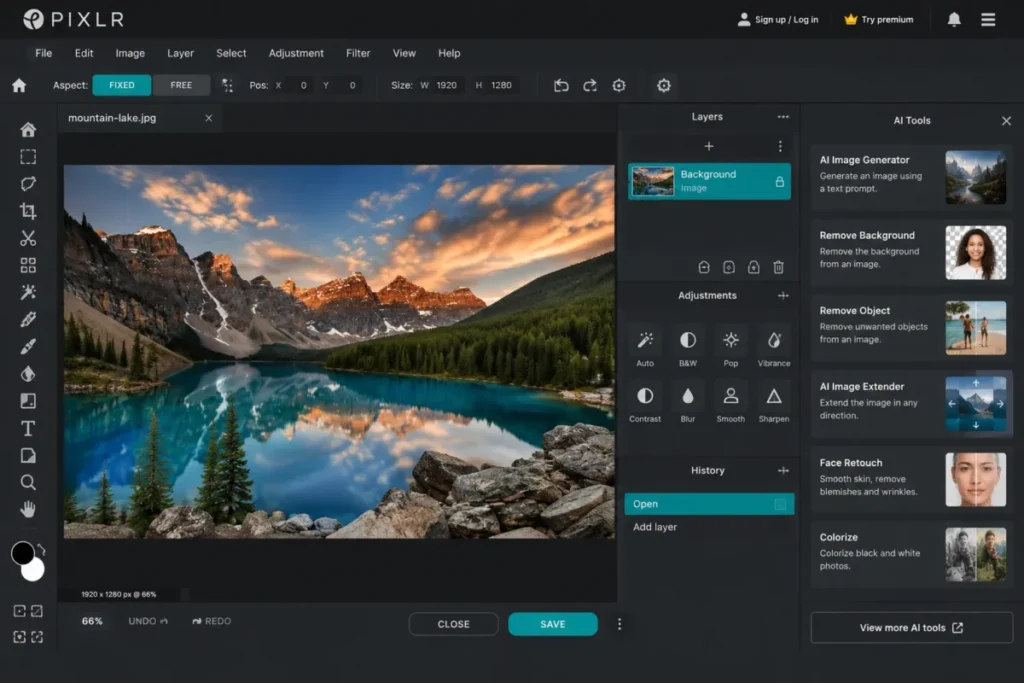The image size is (1024, 683).
Task: Add a new layer with plus icon
Action: click(709, 146)
